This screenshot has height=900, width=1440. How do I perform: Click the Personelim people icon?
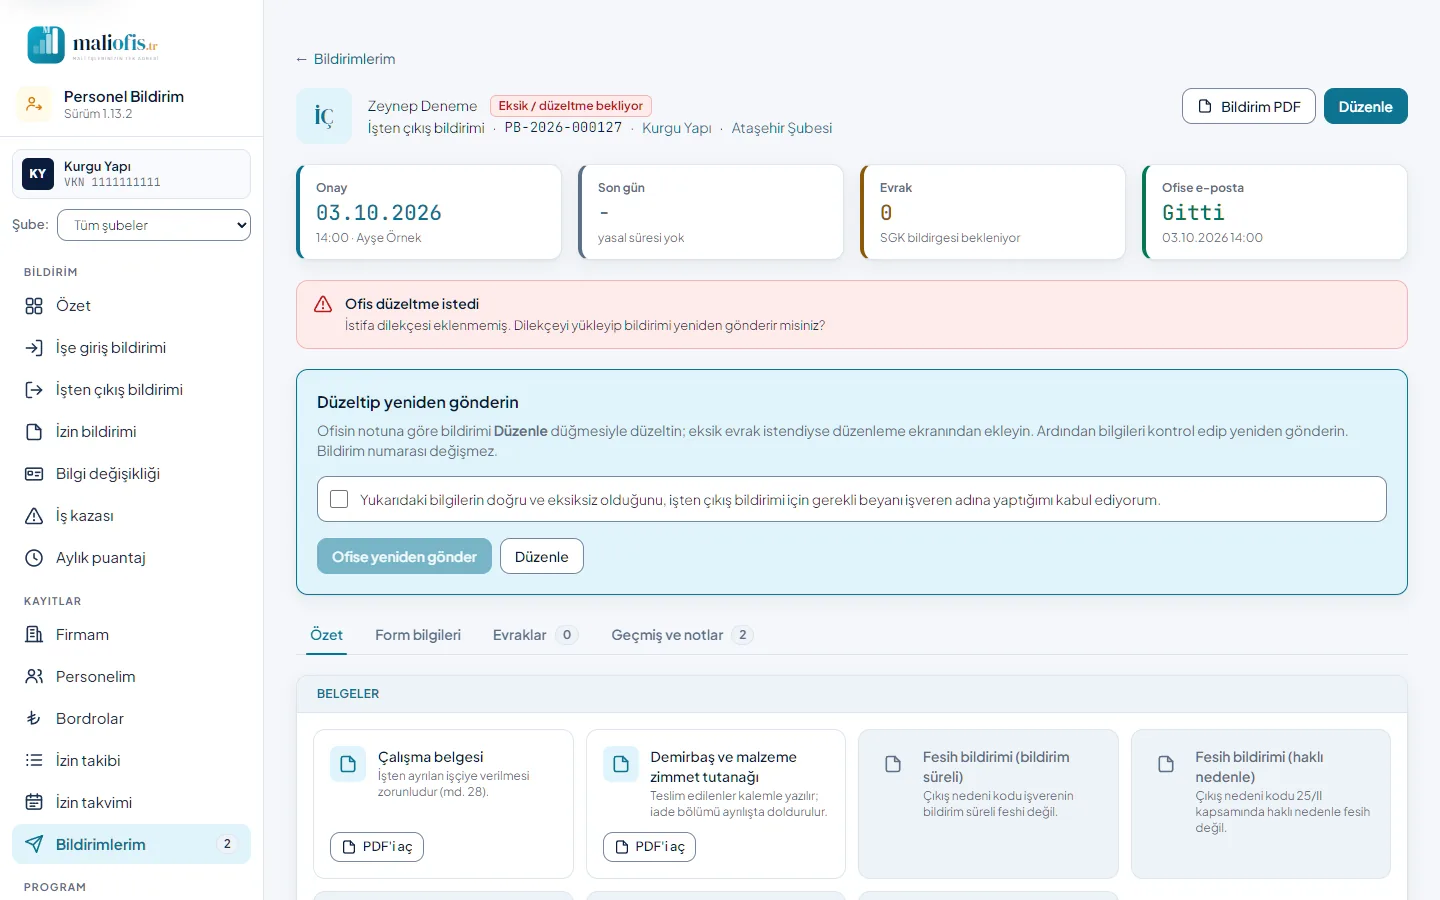coord(34,677)
